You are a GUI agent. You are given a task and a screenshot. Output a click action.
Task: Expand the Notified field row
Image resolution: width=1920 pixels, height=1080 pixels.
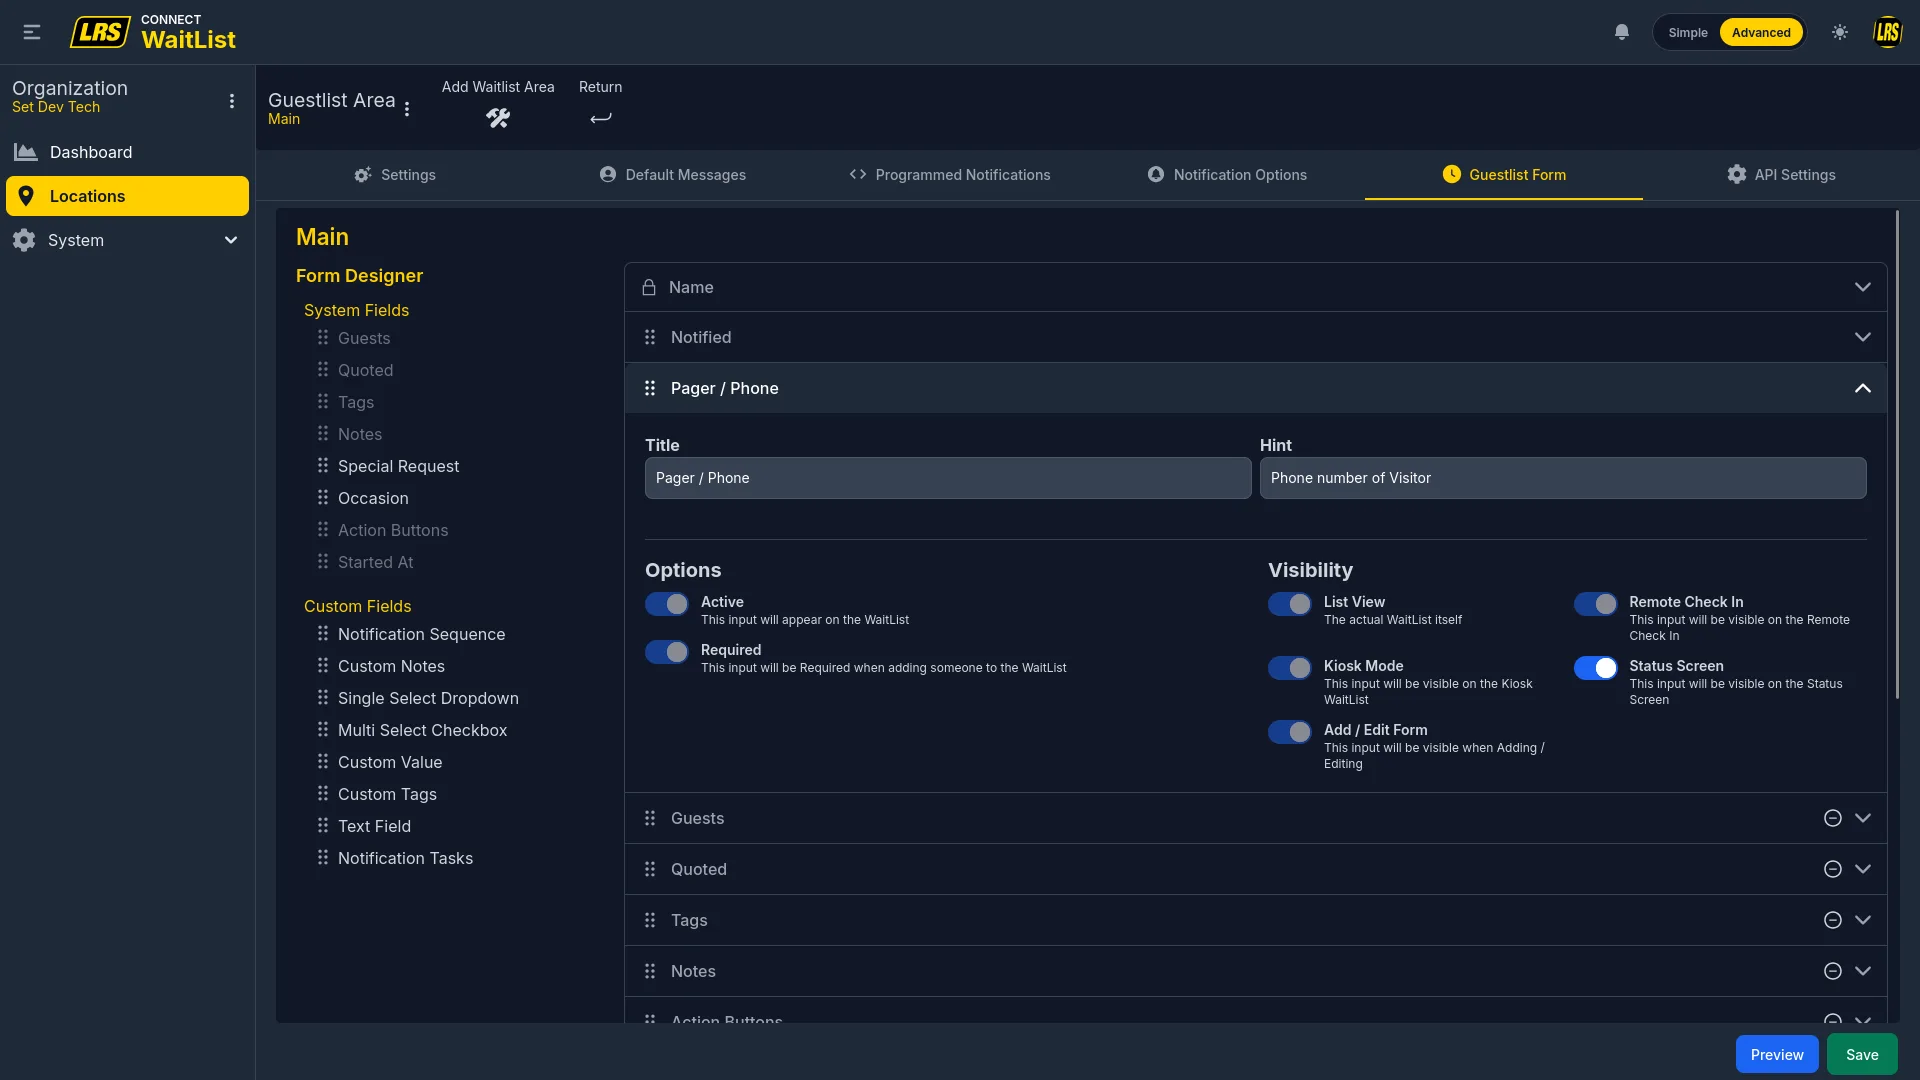tap(1862, 337)
